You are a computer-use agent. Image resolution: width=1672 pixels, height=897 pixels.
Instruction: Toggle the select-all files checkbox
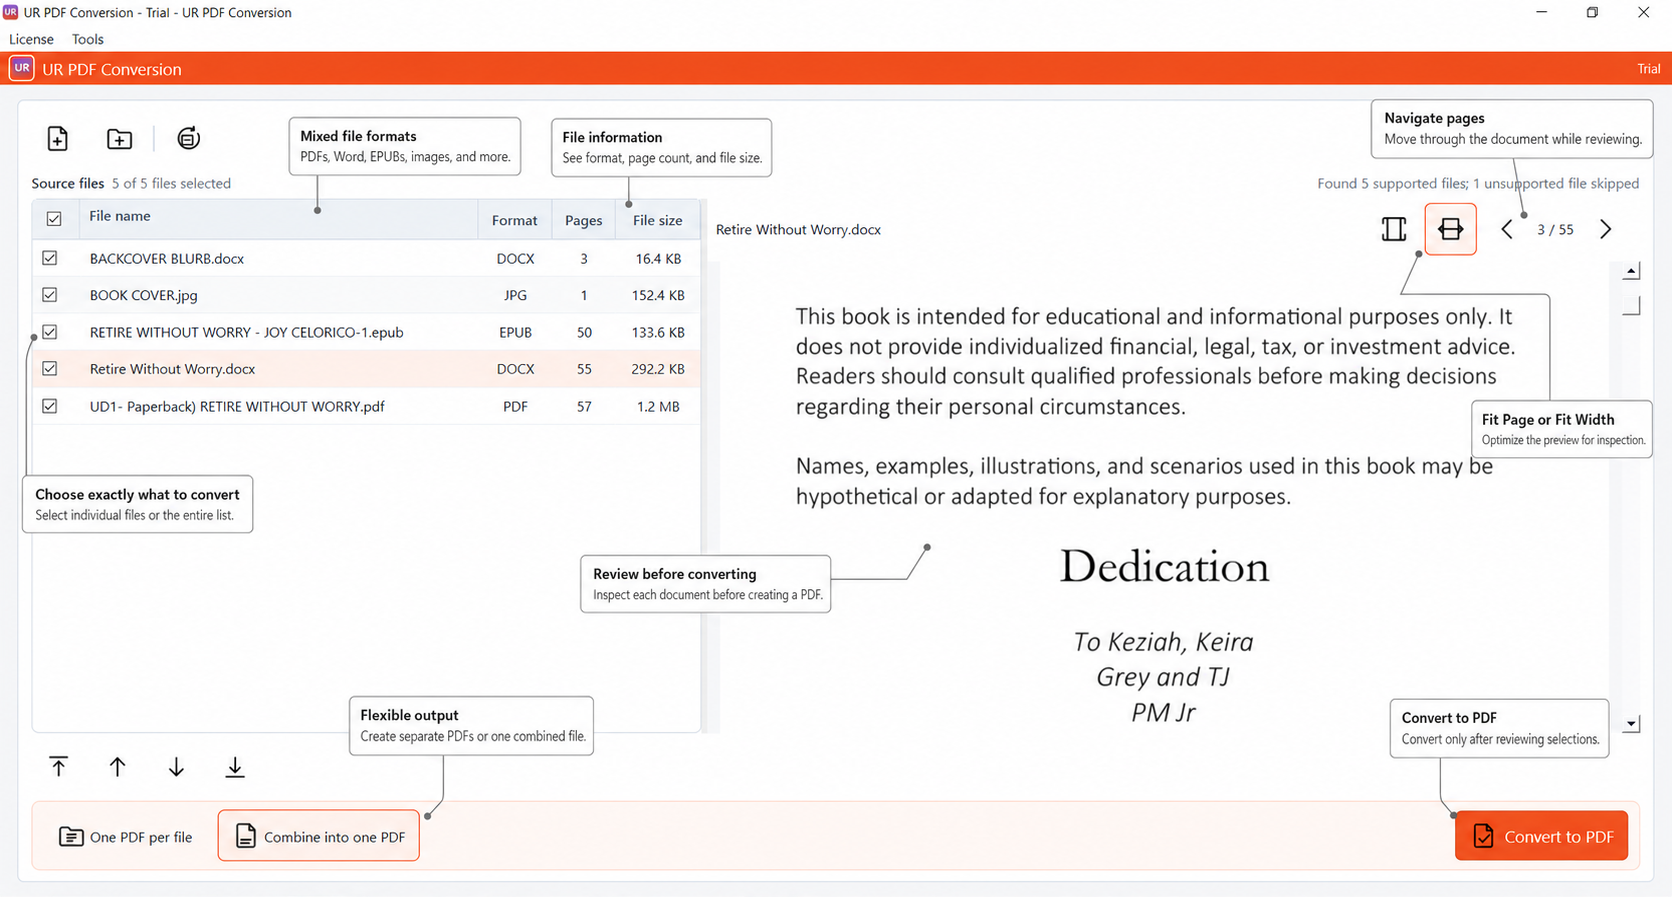[54, 218]
